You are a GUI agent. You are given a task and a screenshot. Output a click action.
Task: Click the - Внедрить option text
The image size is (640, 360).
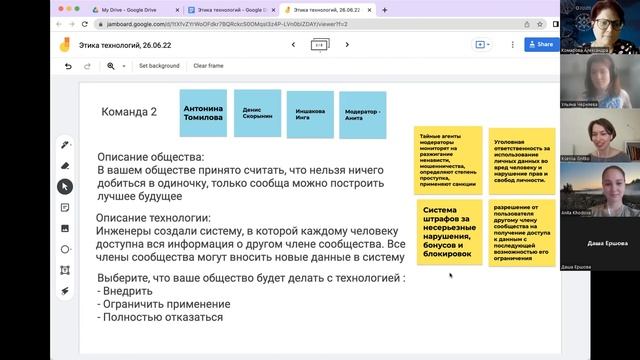(125, 291)
